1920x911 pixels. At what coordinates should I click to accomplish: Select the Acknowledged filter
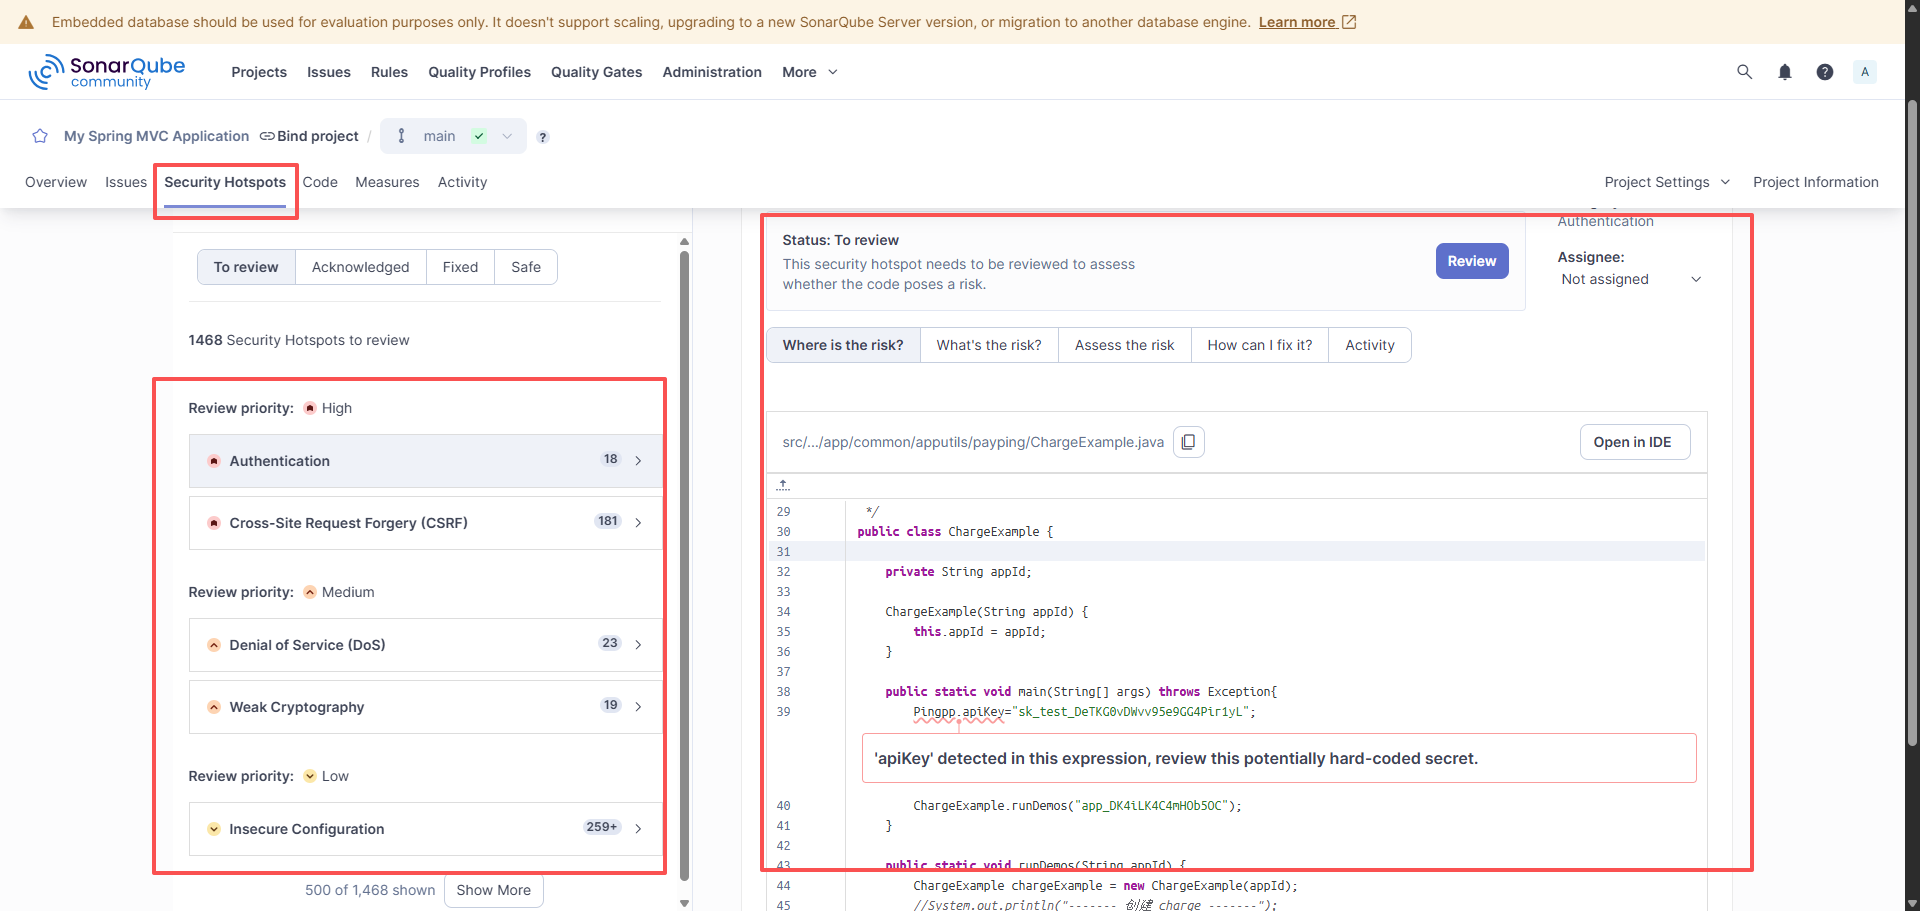pyautogui.click(x=360, y=267)
